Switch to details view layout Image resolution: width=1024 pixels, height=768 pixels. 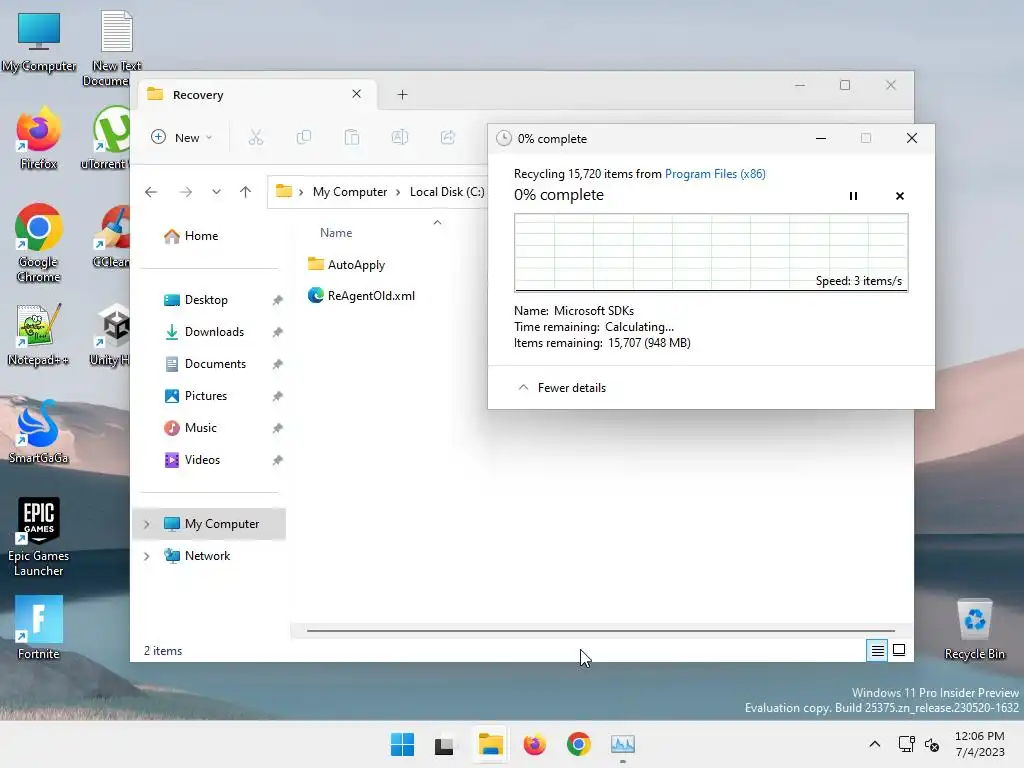[877, 650]
